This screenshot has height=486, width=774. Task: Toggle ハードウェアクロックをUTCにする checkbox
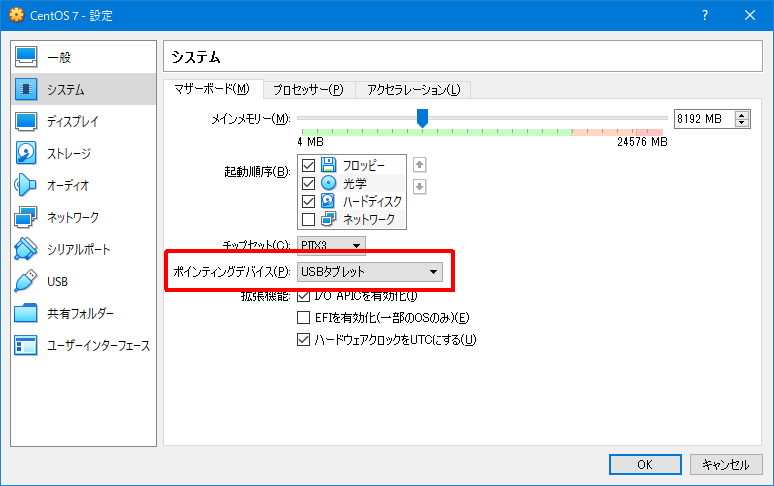[304, 339]
